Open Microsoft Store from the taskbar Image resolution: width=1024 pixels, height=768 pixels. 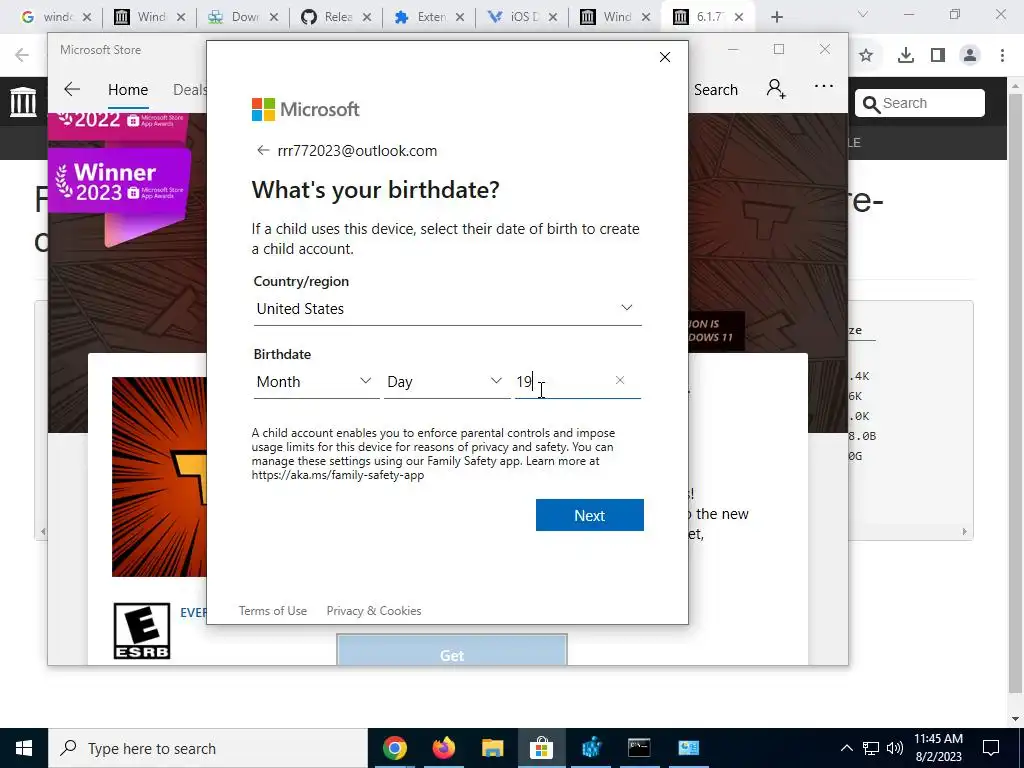[541, 748]
